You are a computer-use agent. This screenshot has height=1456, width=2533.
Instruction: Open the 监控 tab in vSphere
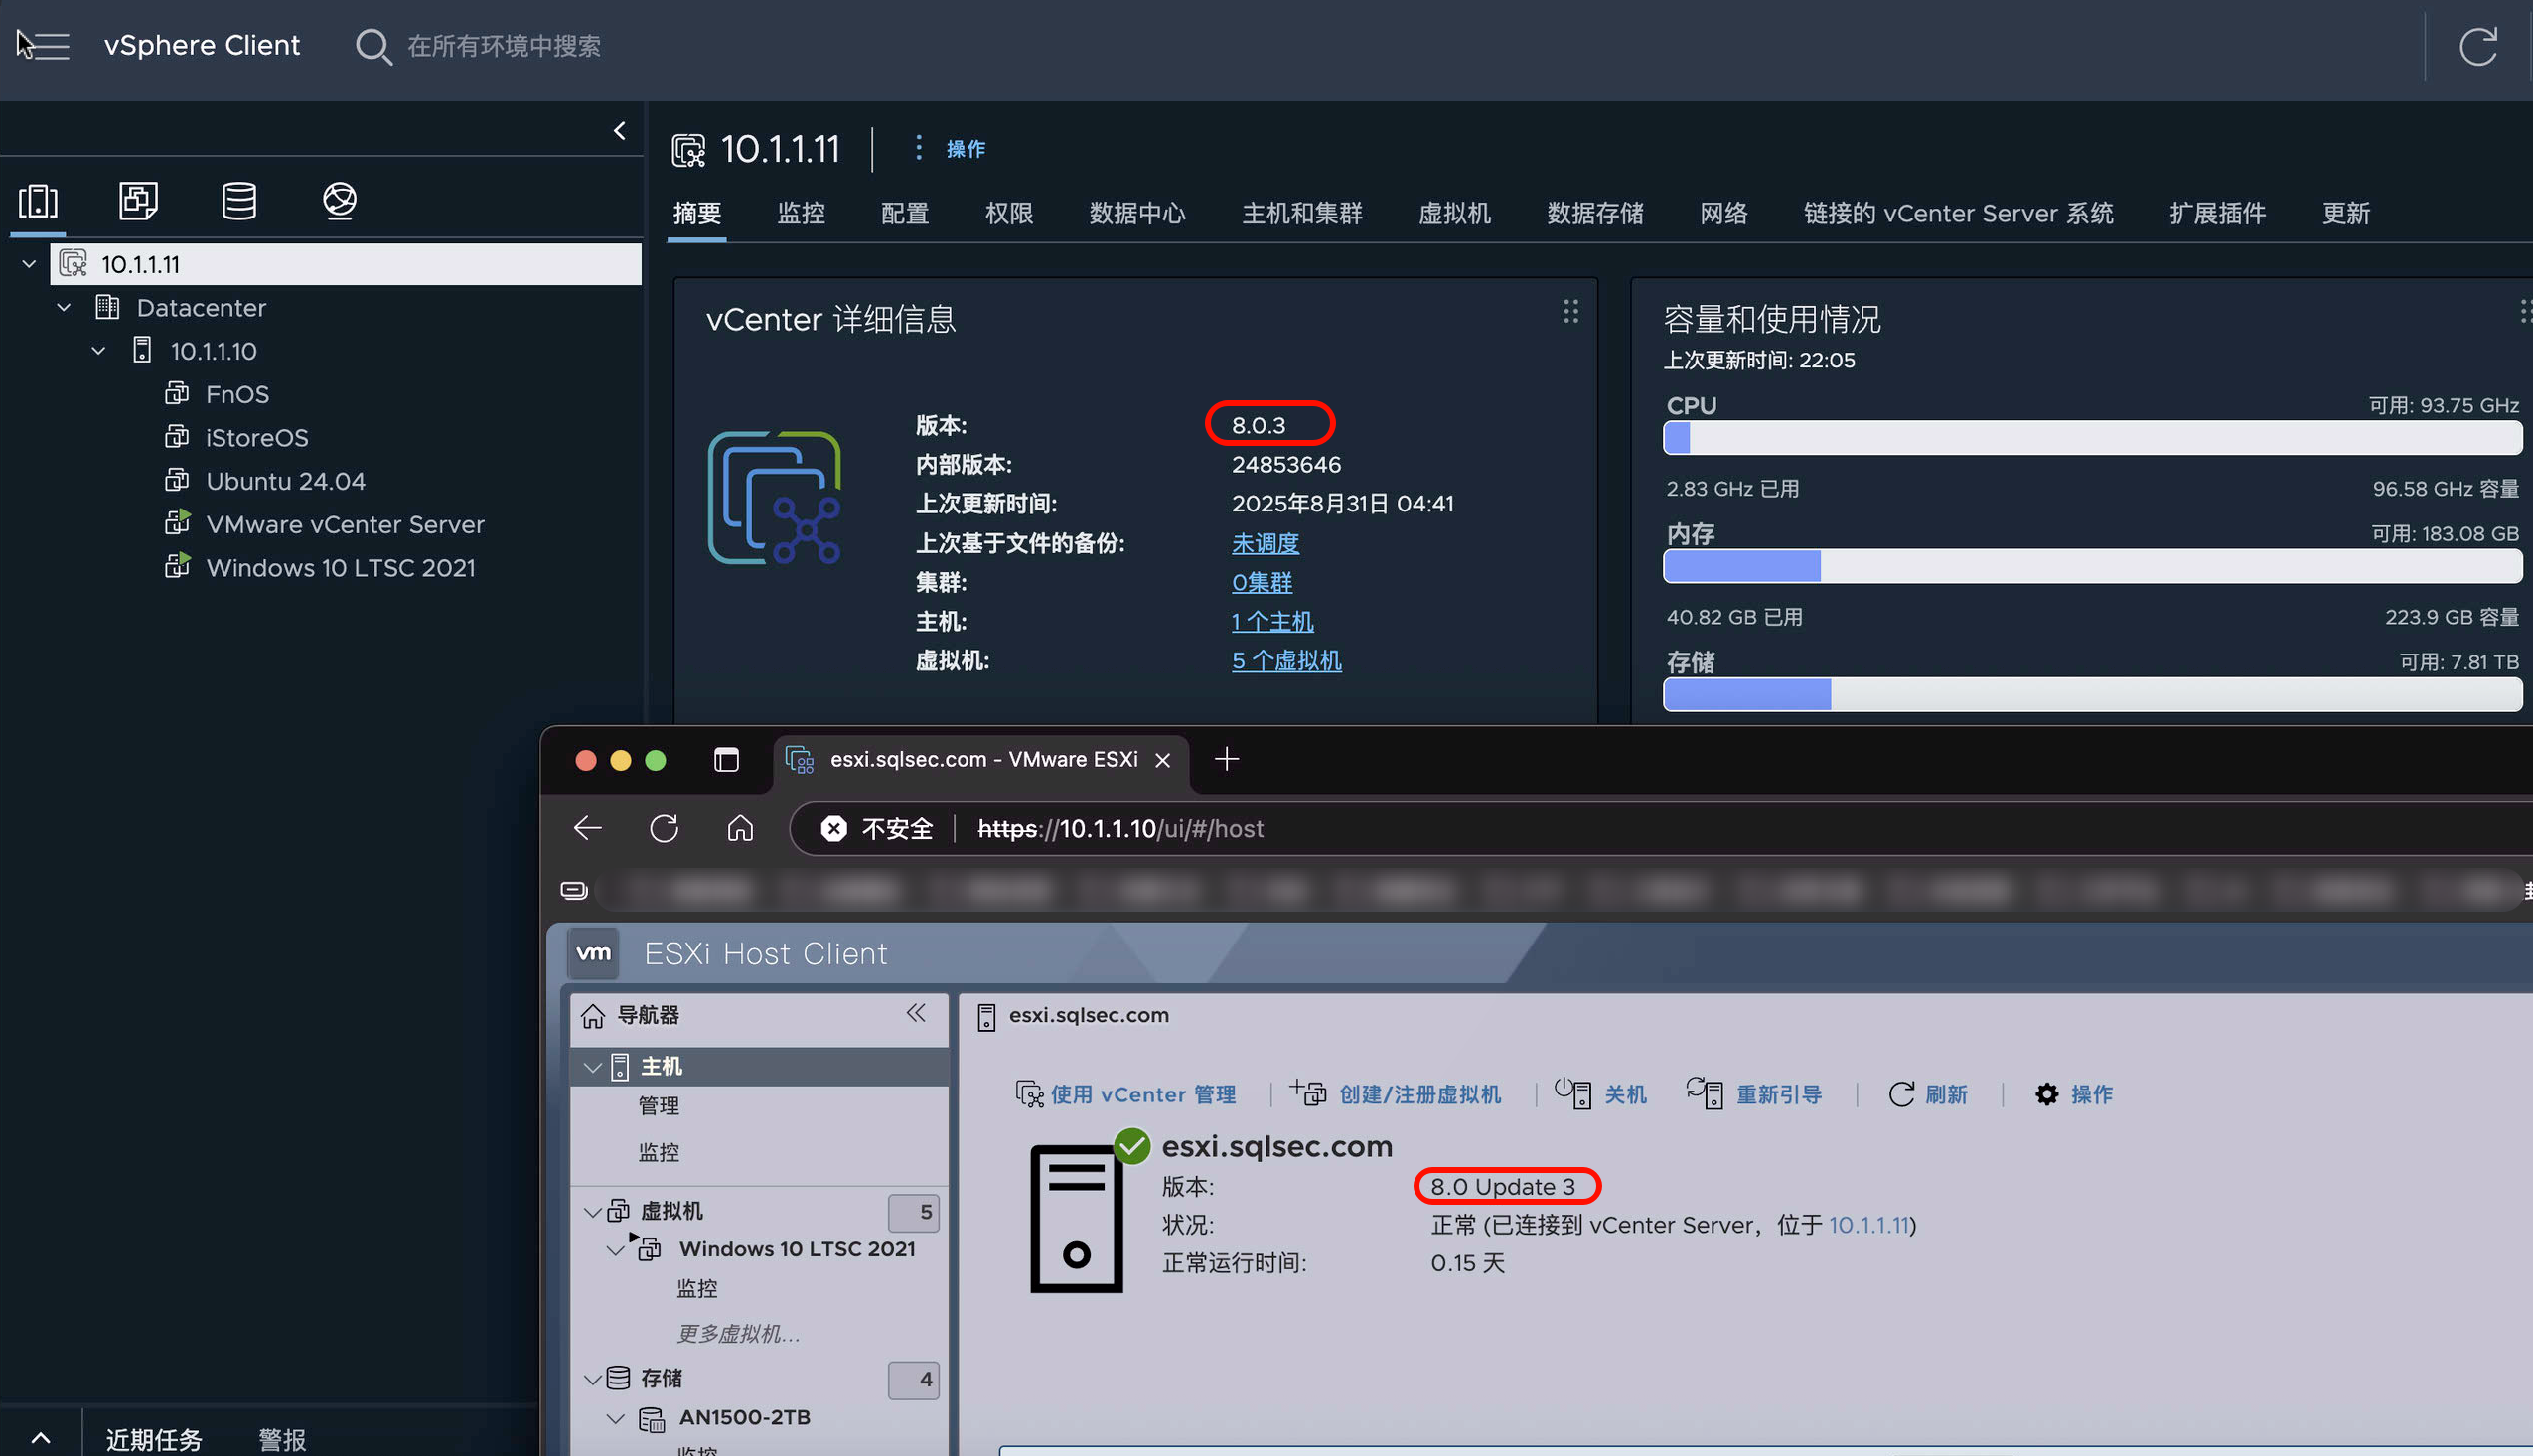[x=801, y=213]
